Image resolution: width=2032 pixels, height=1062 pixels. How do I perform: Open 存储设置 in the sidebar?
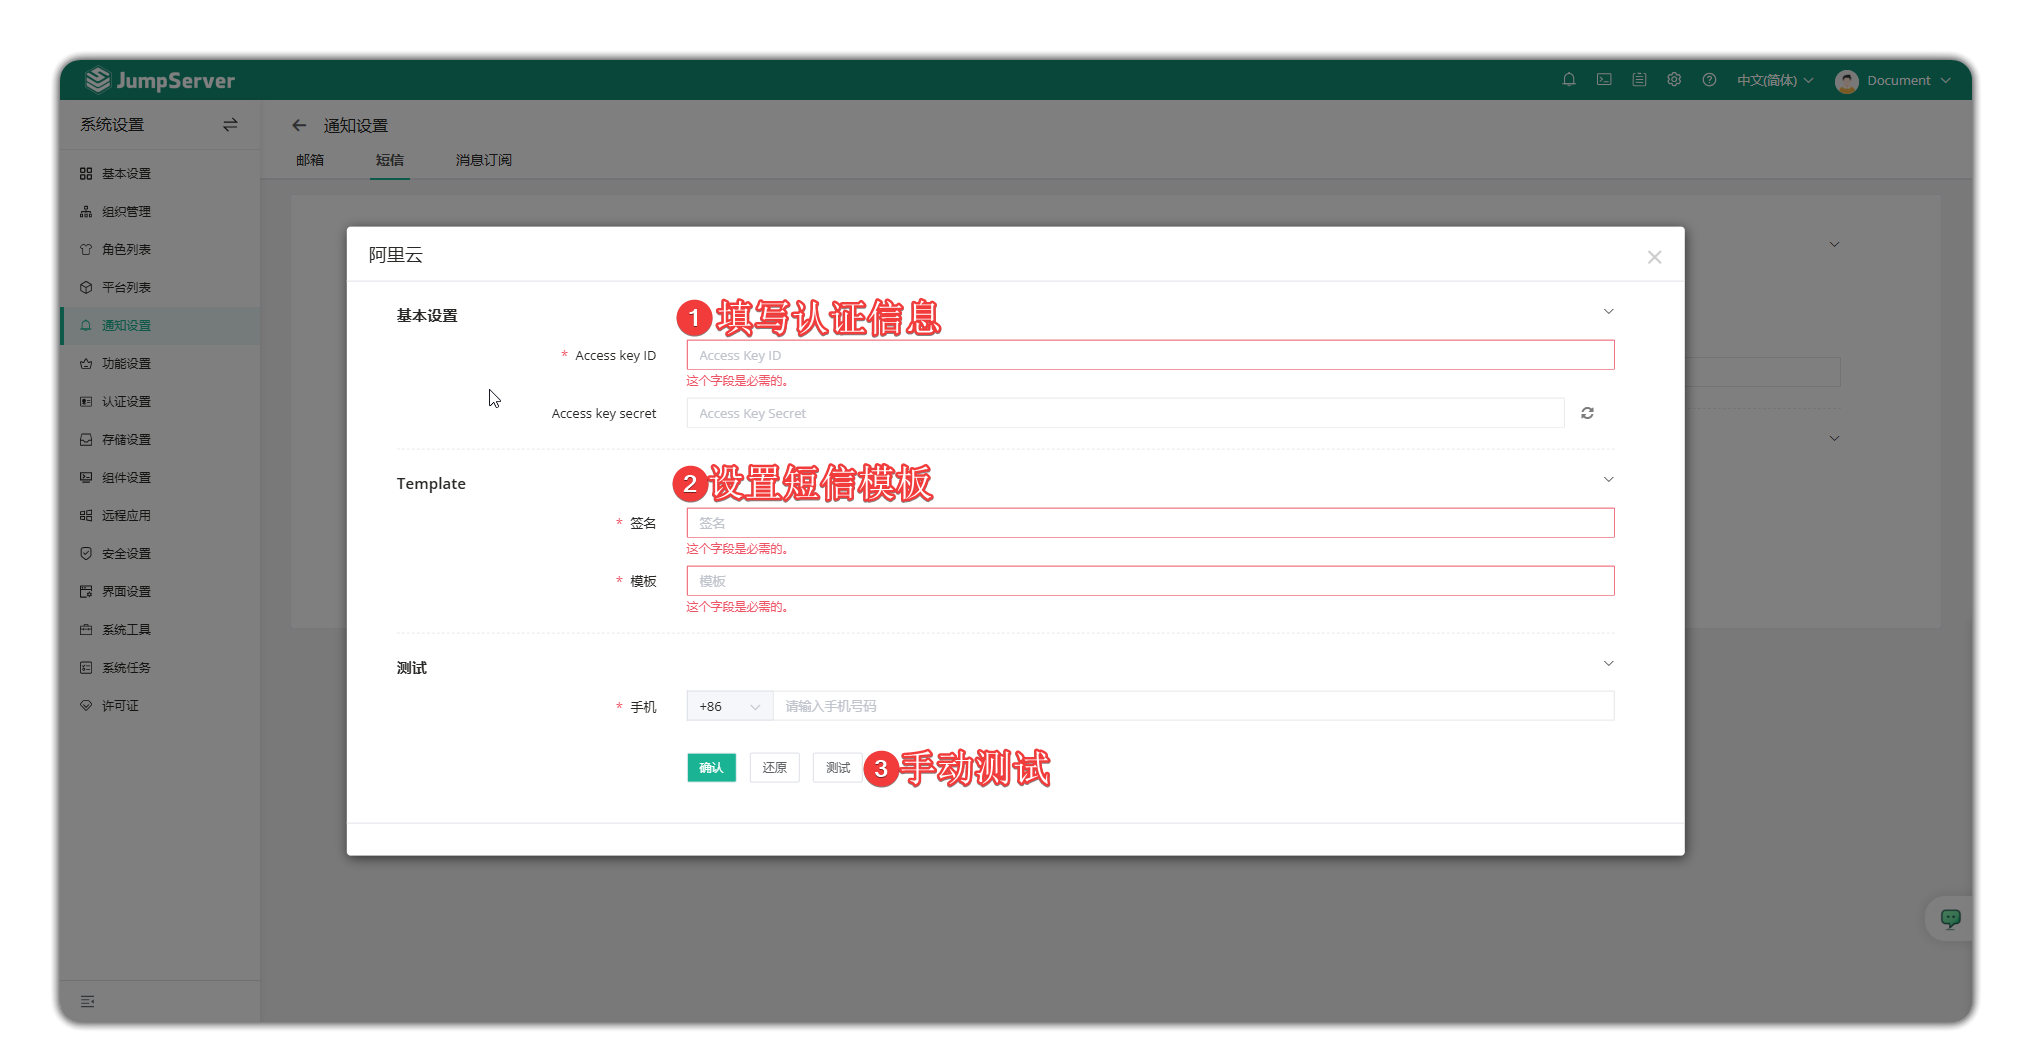[160, 440]
